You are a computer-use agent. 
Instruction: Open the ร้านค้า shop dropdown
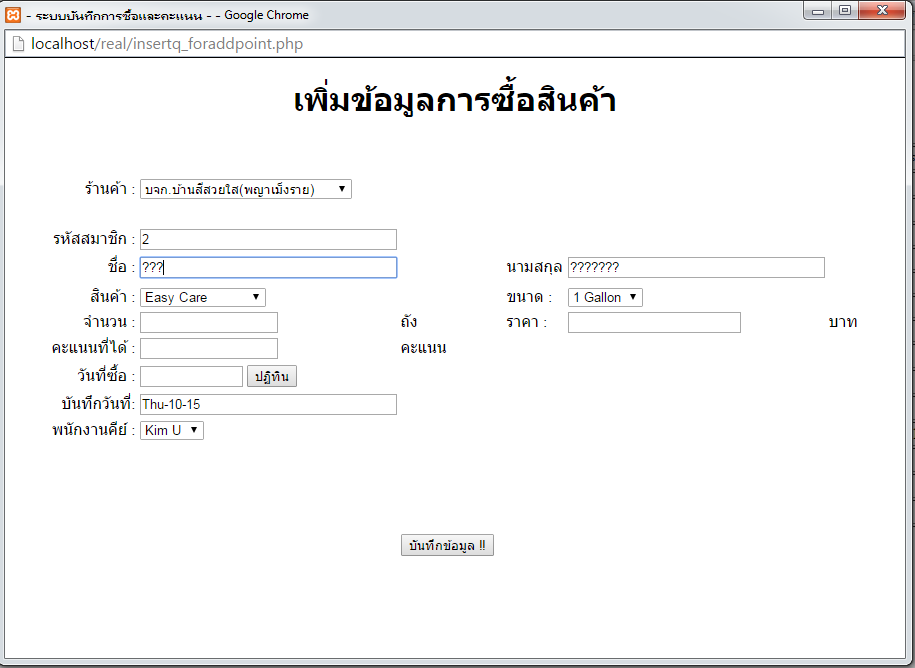tap(246, 189)
